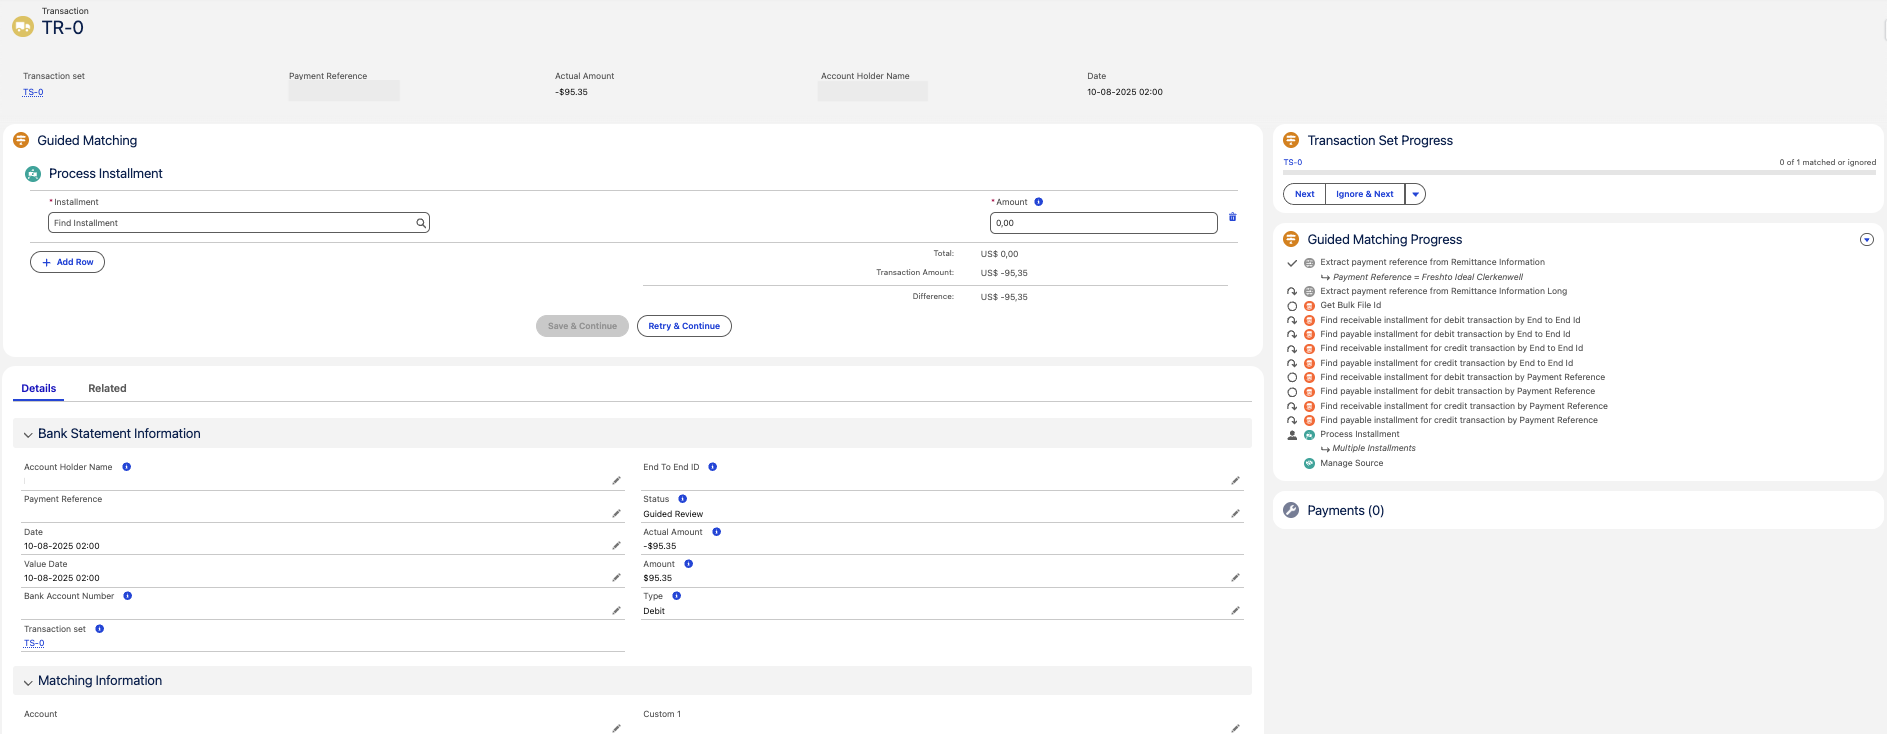1887x734 pixels.
Task: Collapse the Matching Information section
Action: pos(28,682)
